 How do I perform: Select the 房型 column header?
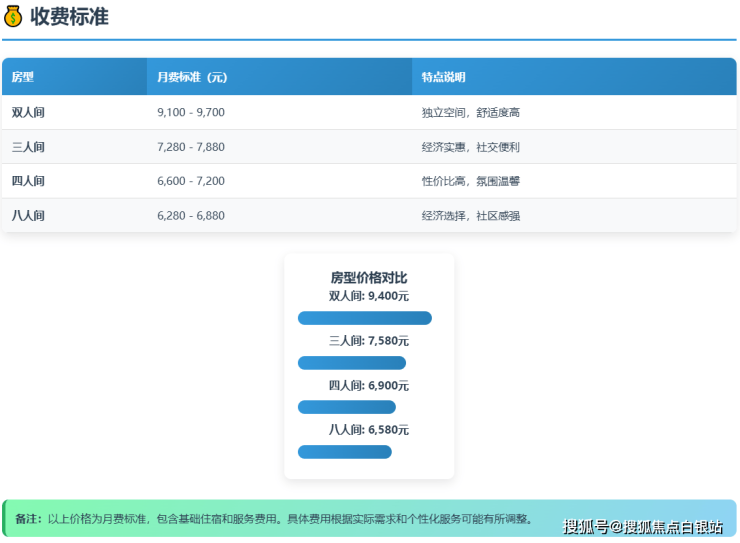point(23,77)
